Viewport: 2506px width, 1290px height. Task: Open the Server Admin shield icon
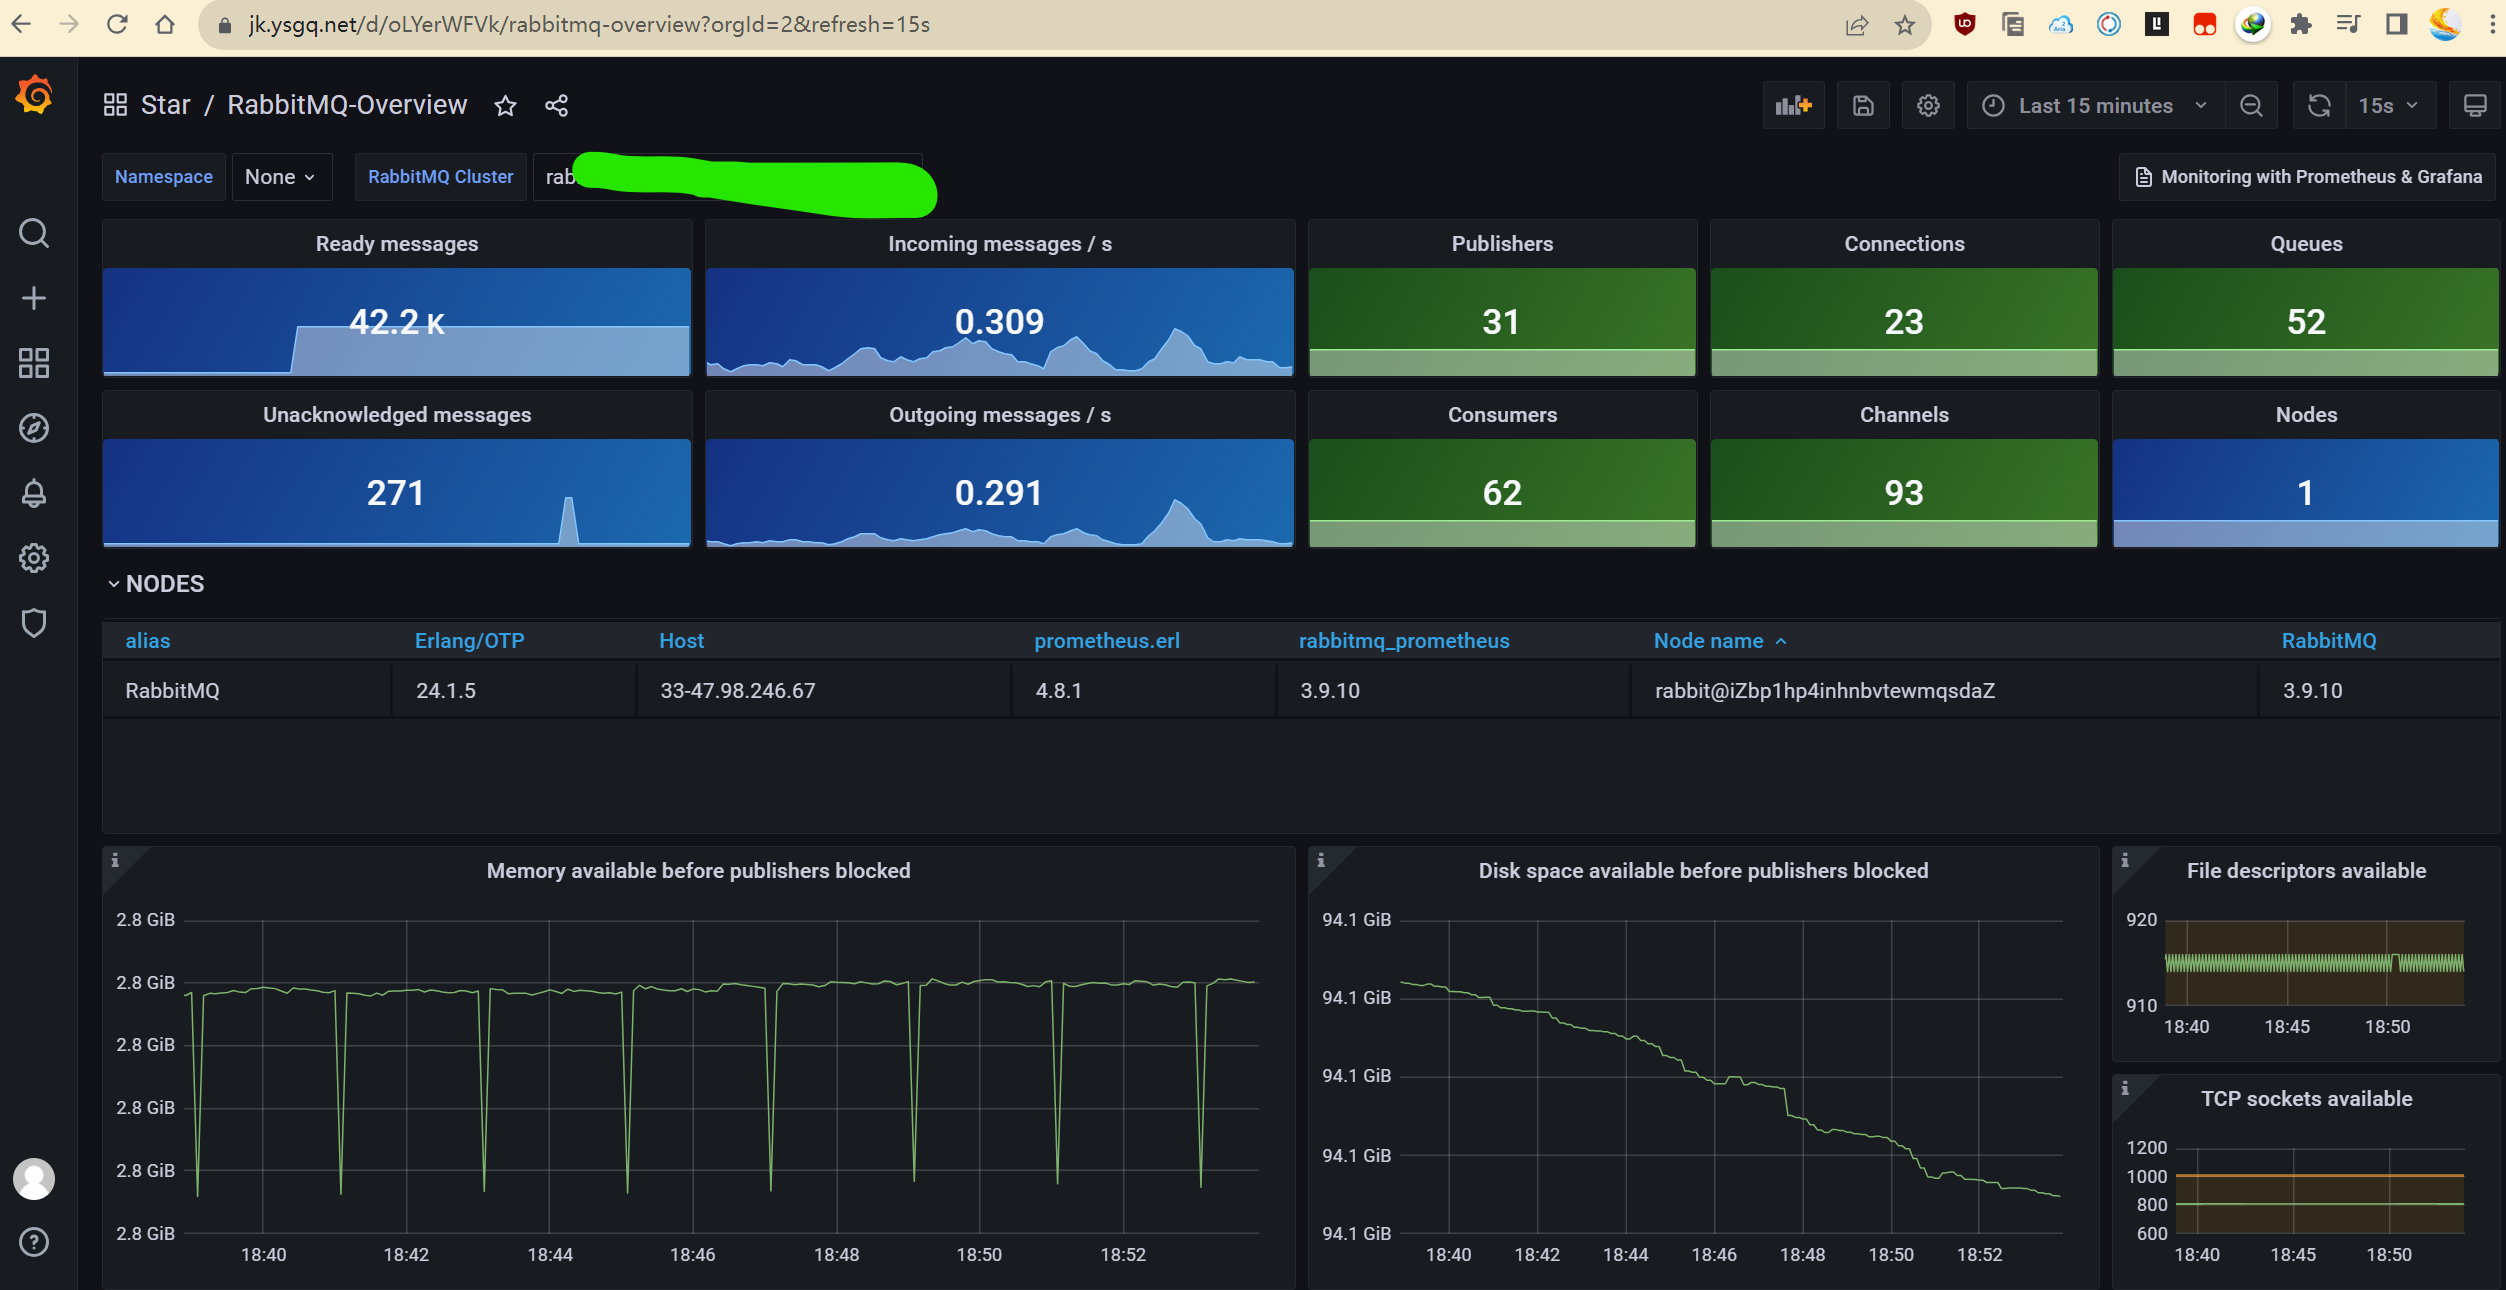[34, 623]
